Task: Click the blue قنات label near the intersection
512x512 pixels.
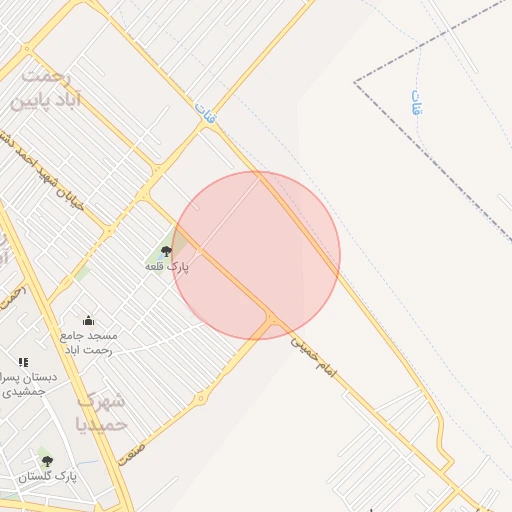Action: point(206,113)
